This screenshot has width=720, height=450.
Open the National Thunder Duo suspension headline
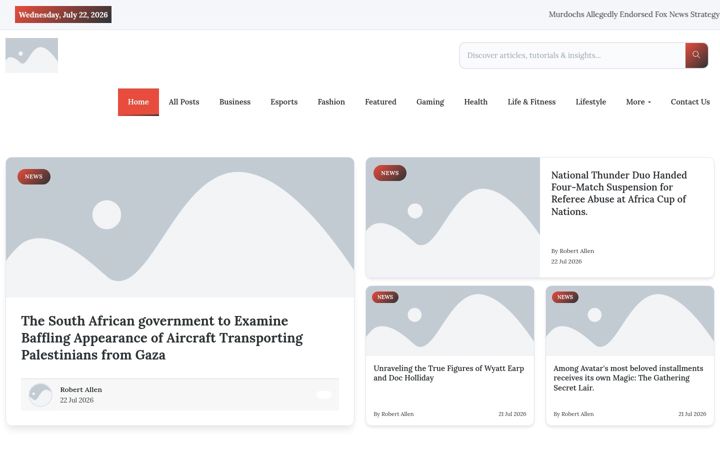619,193
